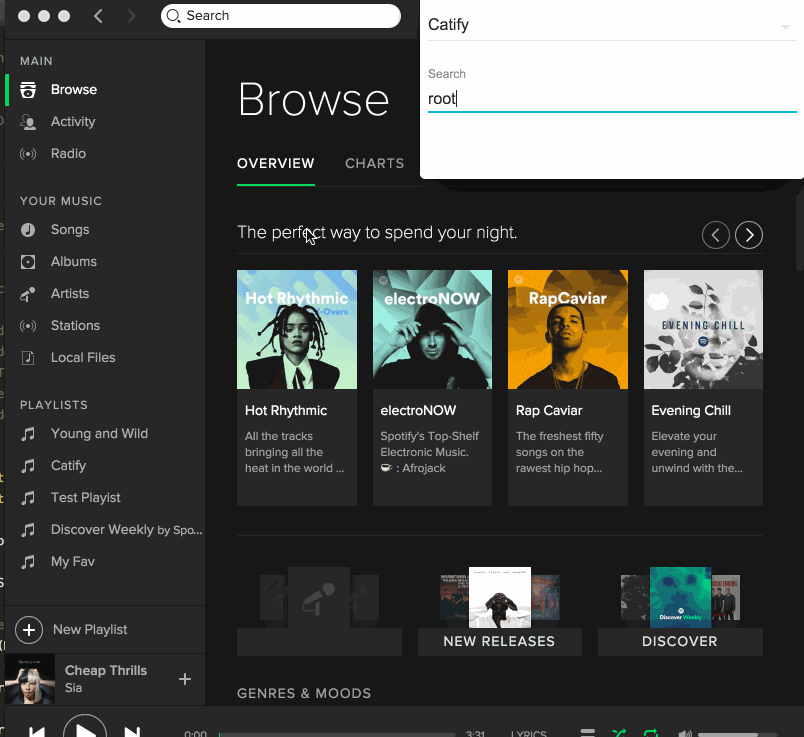Open the Hot Rhythmic cover art

click(297, 329)
